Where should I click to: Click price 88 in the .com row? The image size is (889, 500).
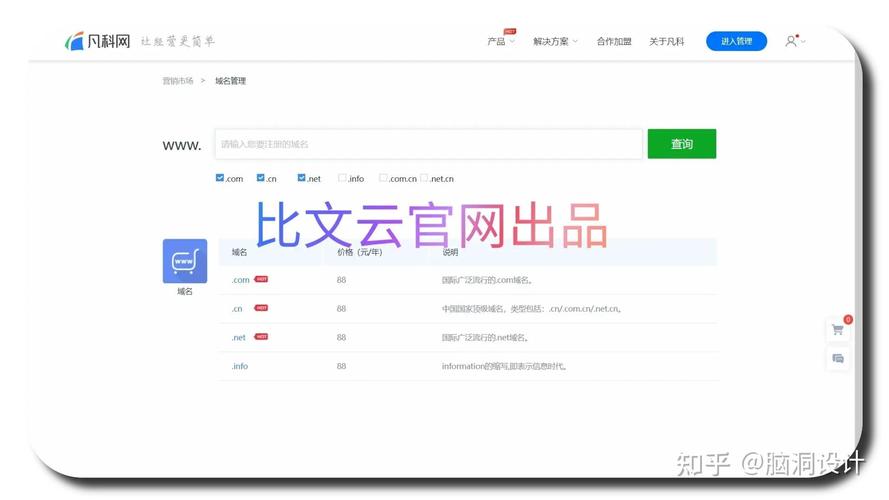(x=341, y=280)
